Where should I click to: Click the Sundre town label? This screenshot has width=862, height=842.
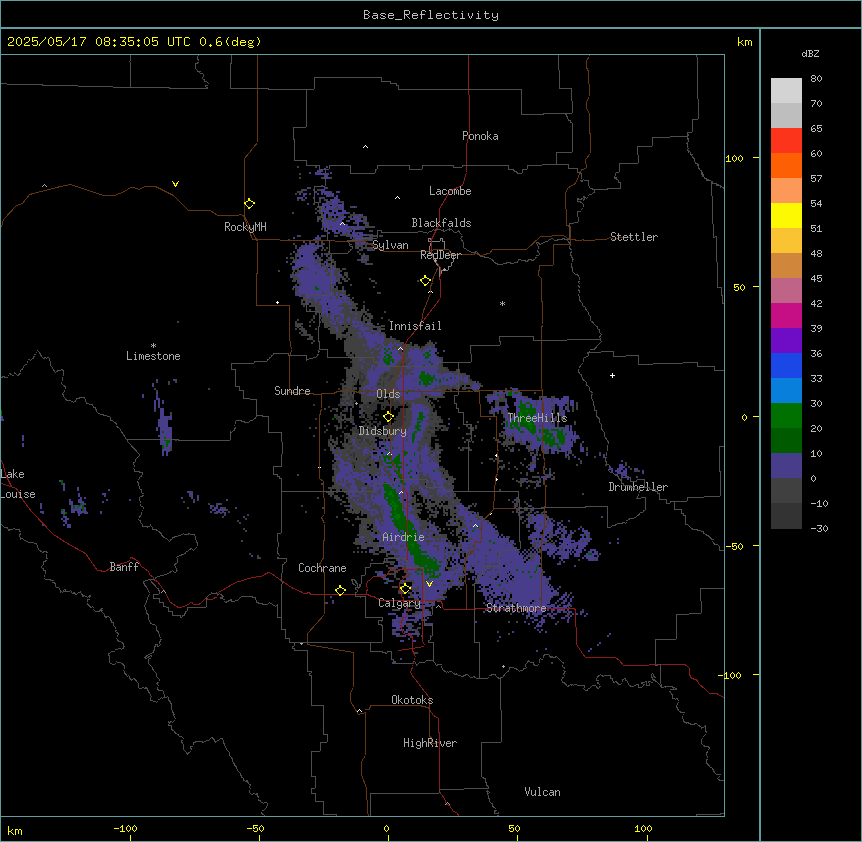coord(292,391)
